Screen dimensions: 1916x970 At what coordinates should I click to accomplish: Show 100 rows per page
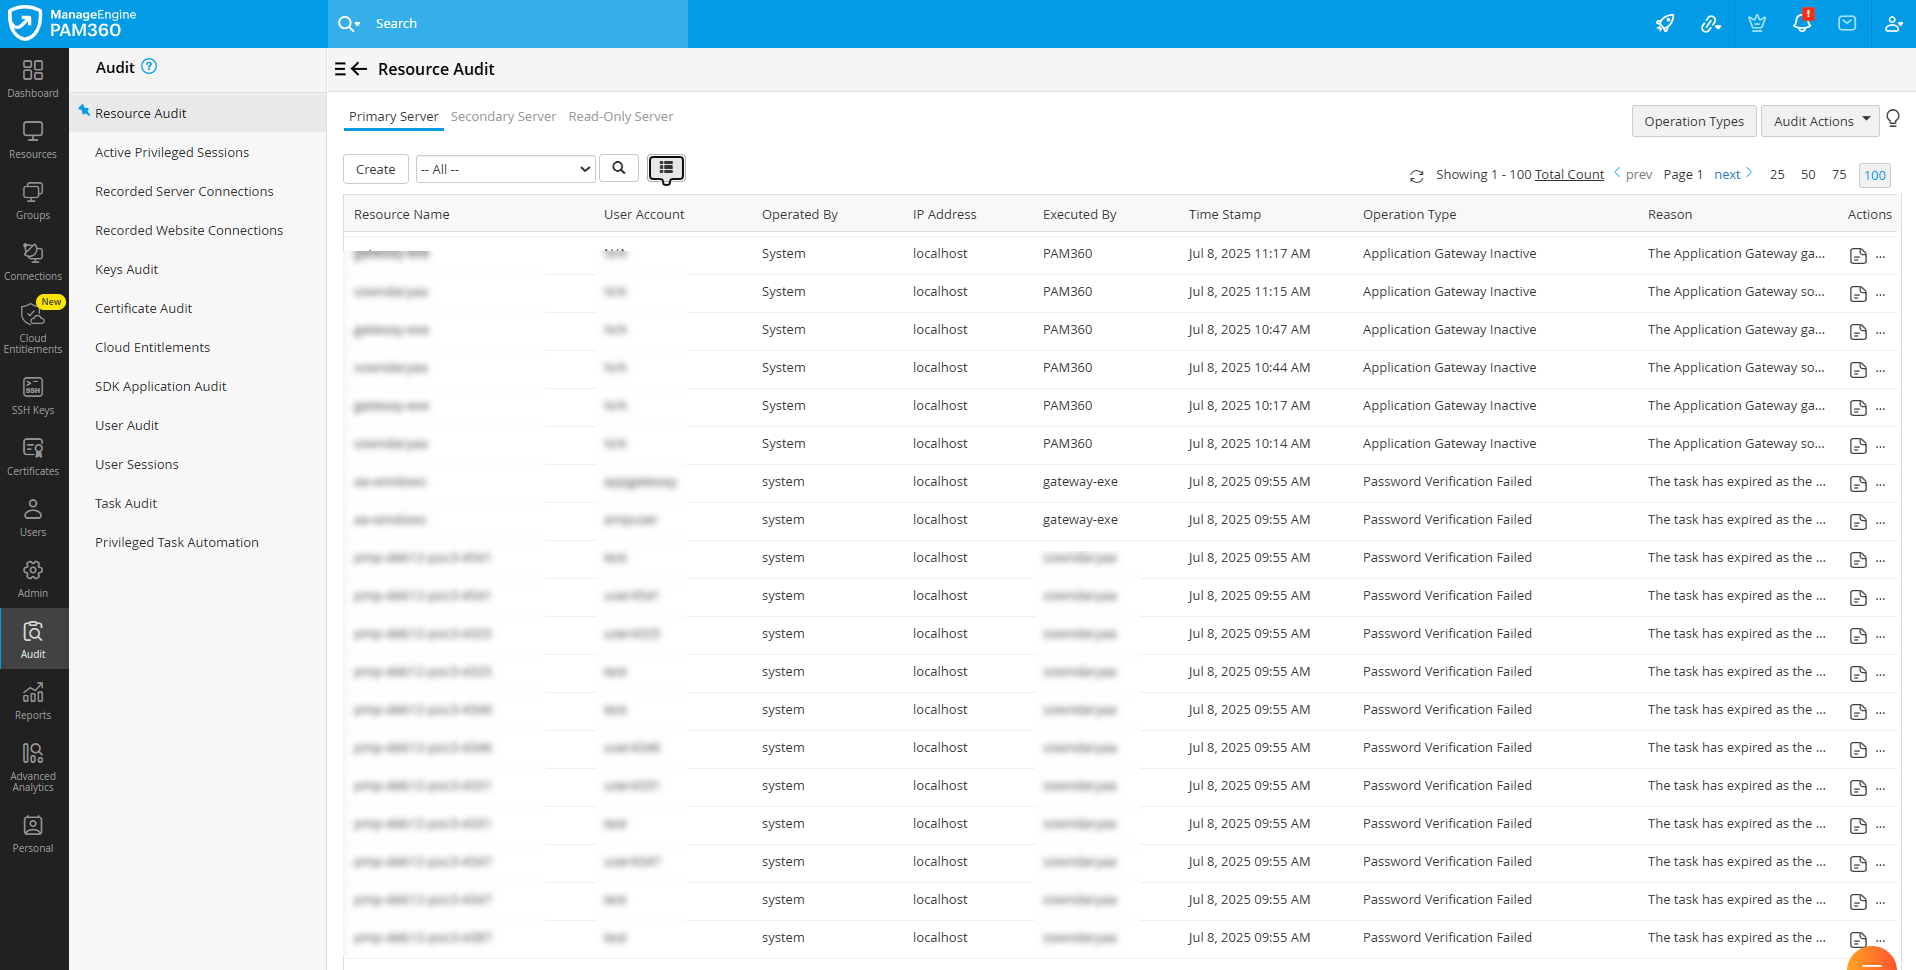point(1875,175)
